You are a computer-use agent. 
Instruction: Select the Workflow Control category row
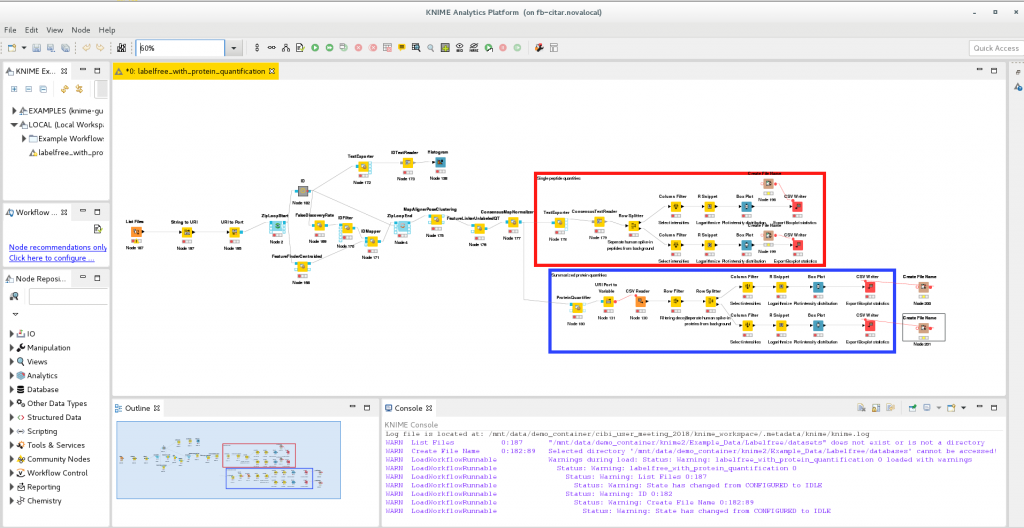[57, 473]
